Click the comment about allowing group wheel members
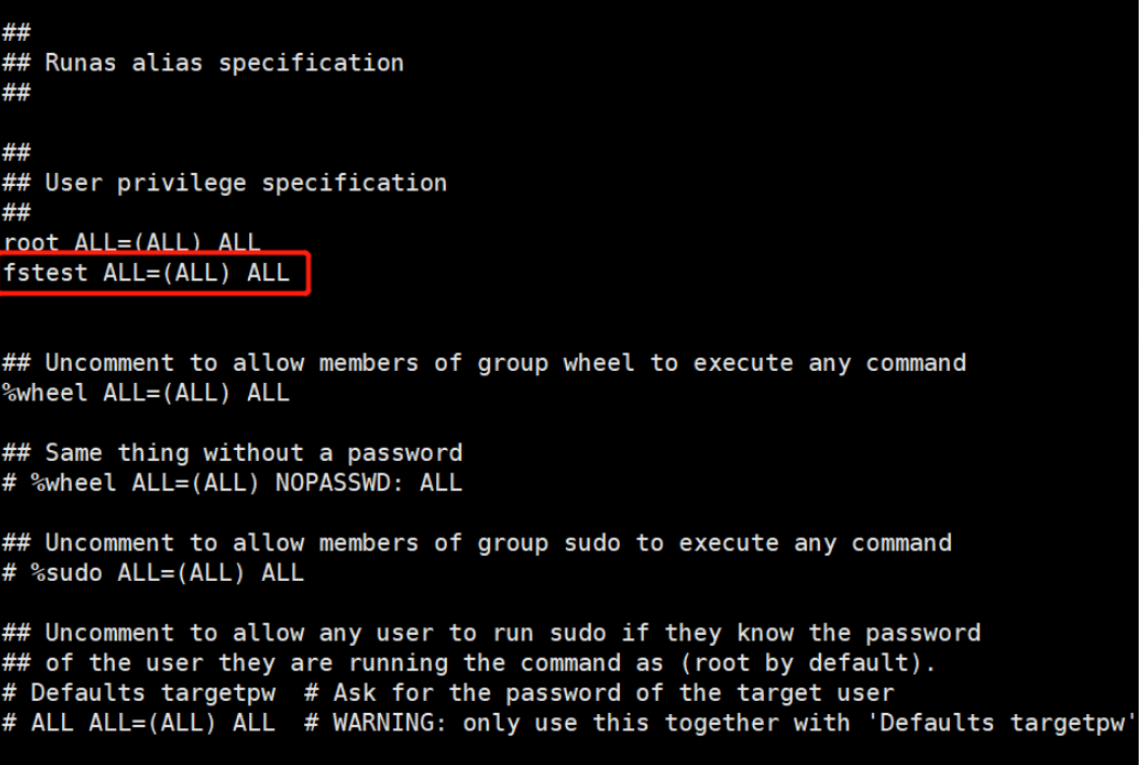1139x765 pixels. tap(505, 363)
